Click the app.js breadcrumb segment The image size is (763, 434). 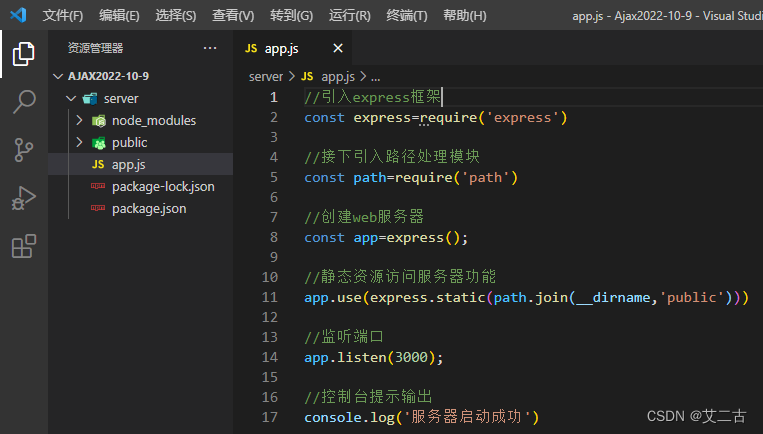(338, 77)
